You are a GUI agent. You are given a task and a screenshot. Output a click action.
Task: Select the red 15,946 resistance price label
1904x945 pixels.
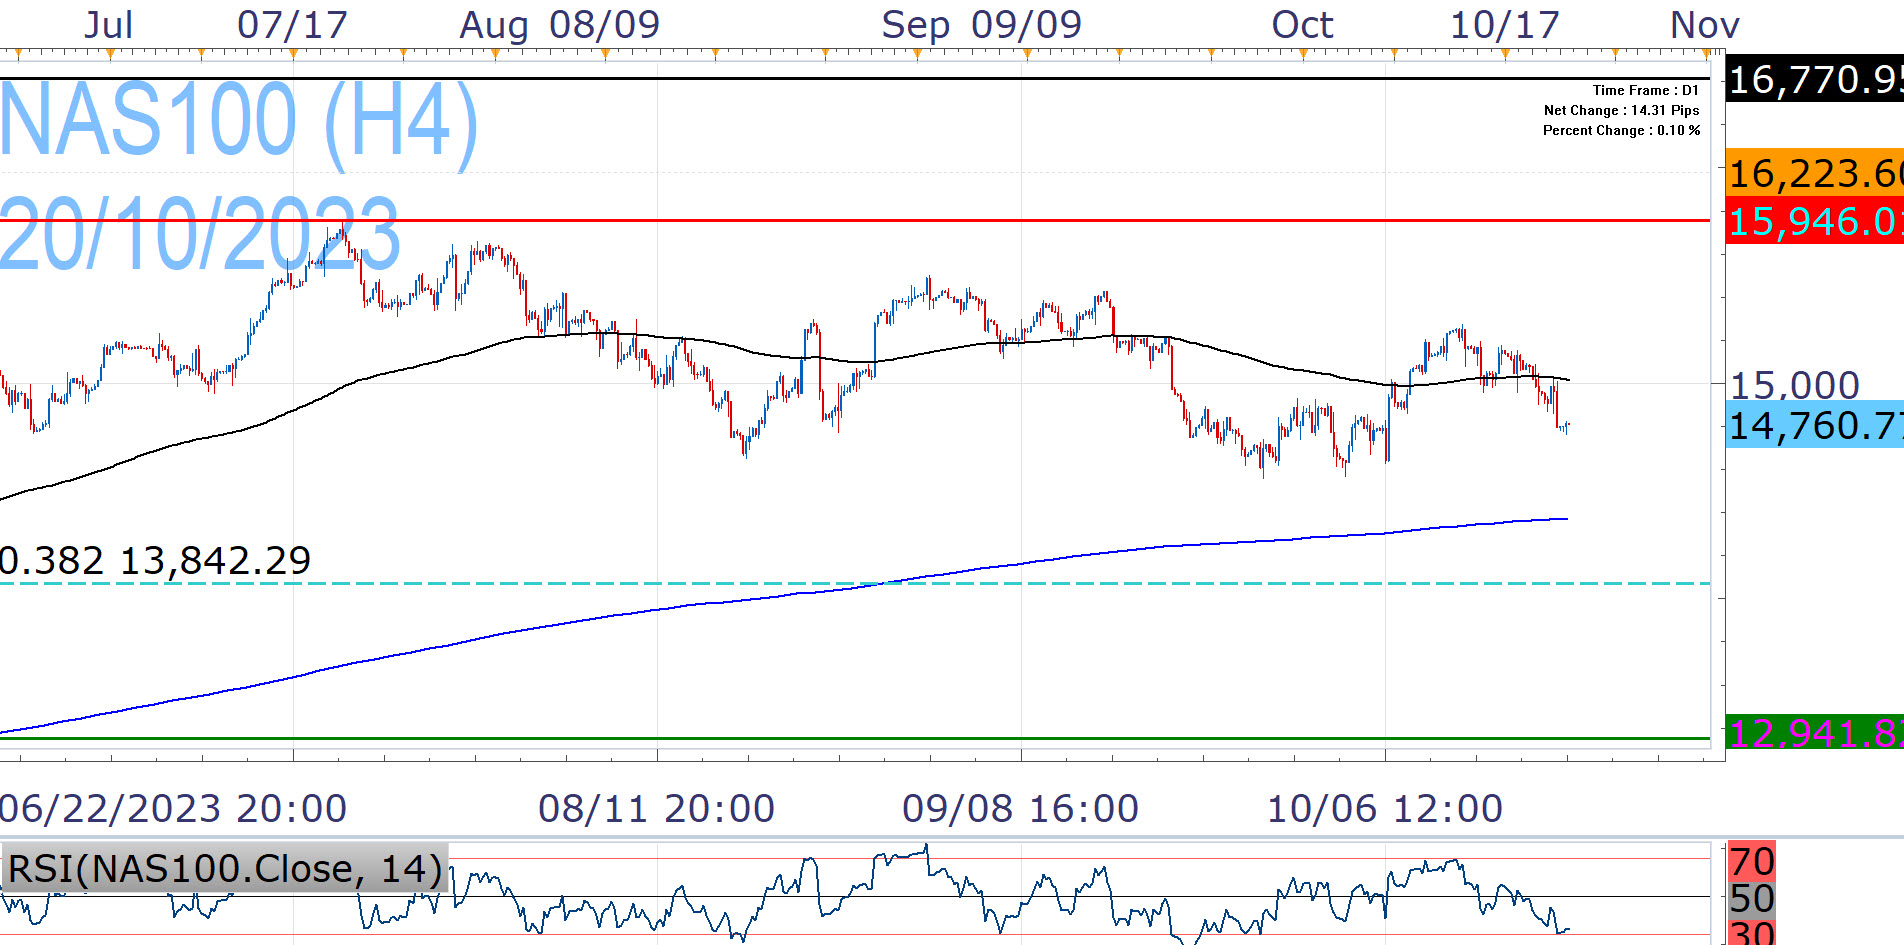tap(1814, 221)
